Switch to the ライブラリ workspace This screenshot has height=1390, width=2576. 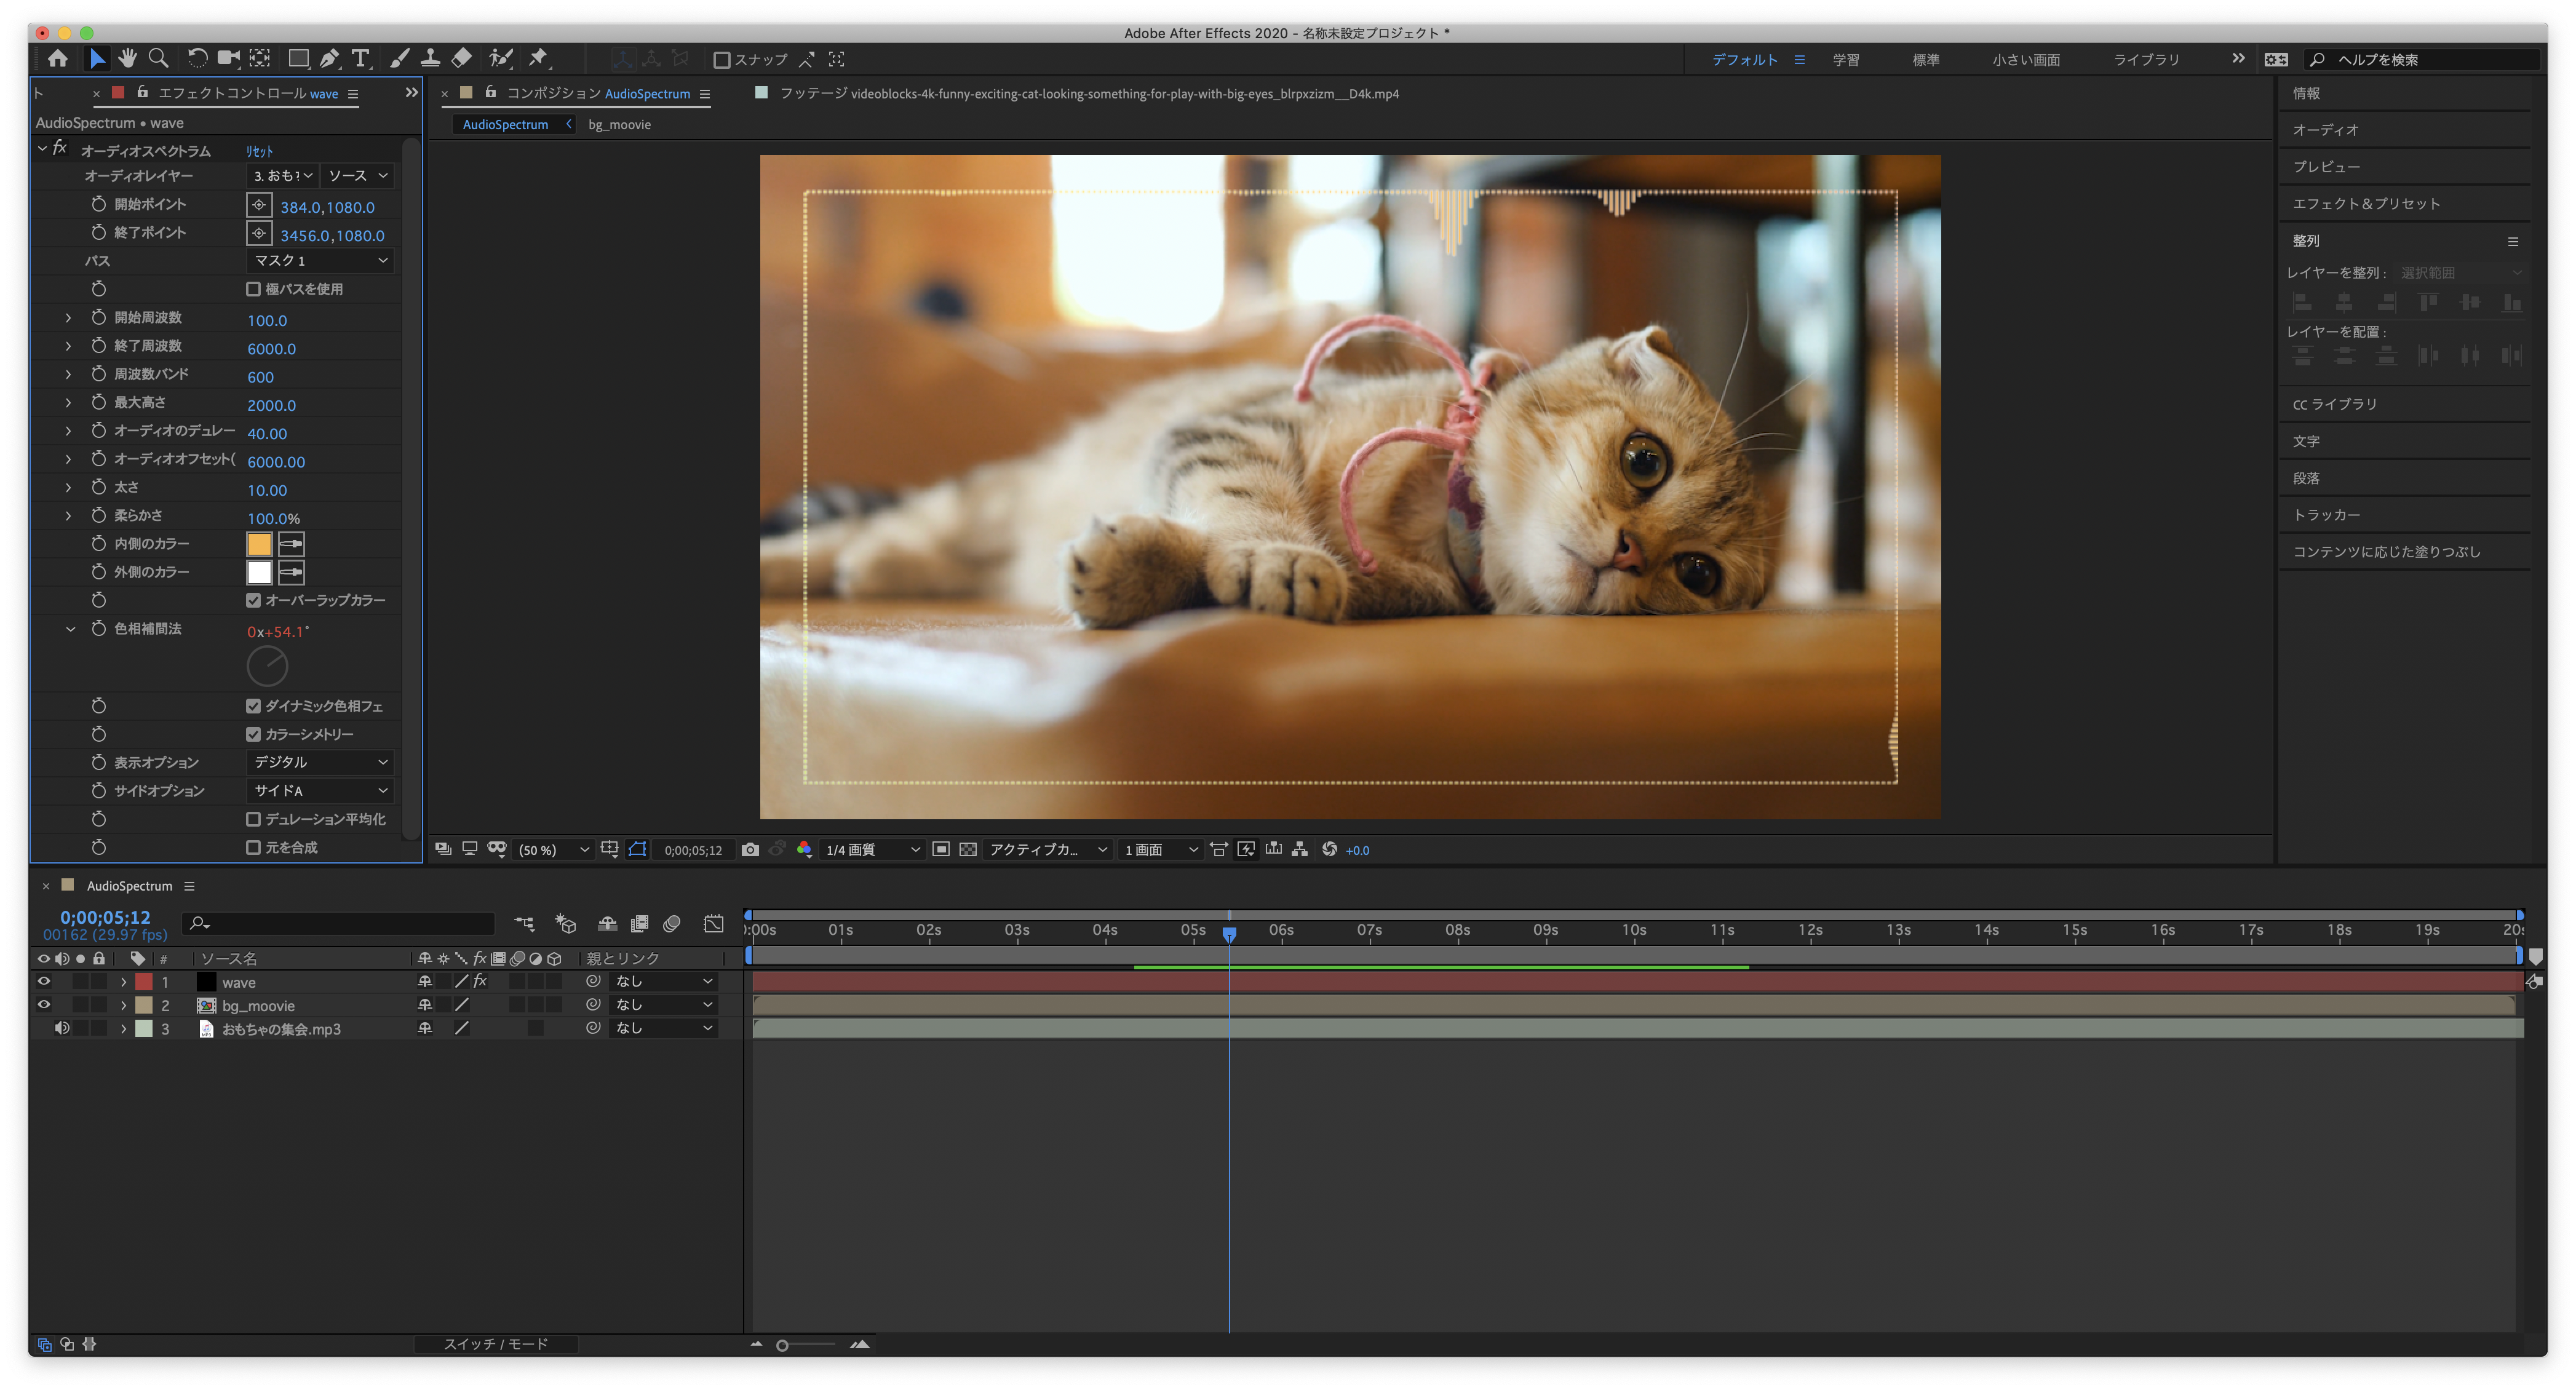(x=2146, y=60)
